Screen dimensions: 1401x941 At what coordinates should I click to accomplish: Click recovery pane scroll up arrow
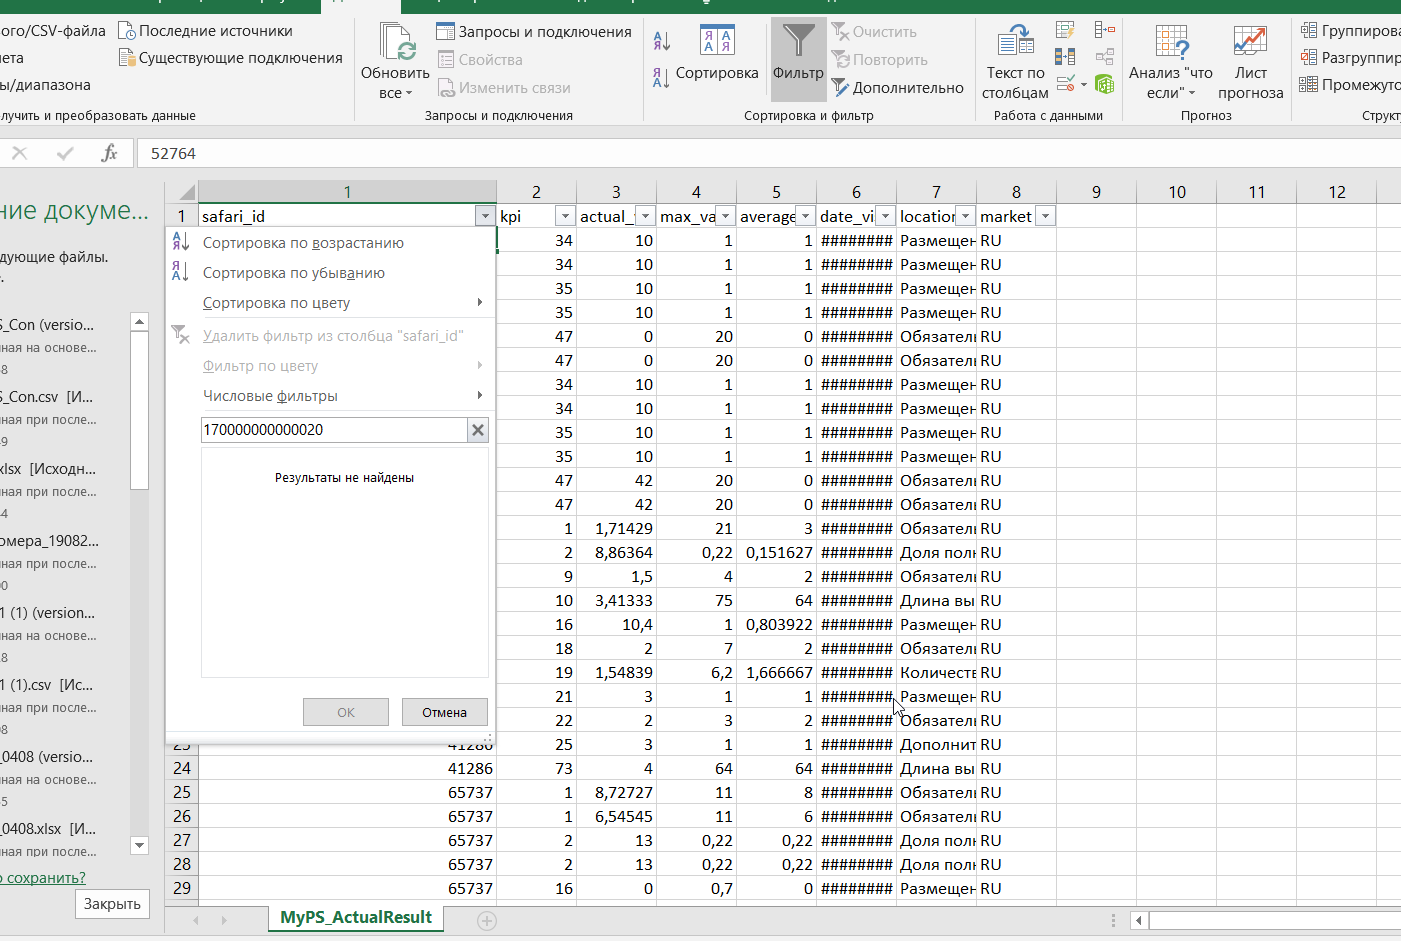pyautogui.click(x=140, y=321)
